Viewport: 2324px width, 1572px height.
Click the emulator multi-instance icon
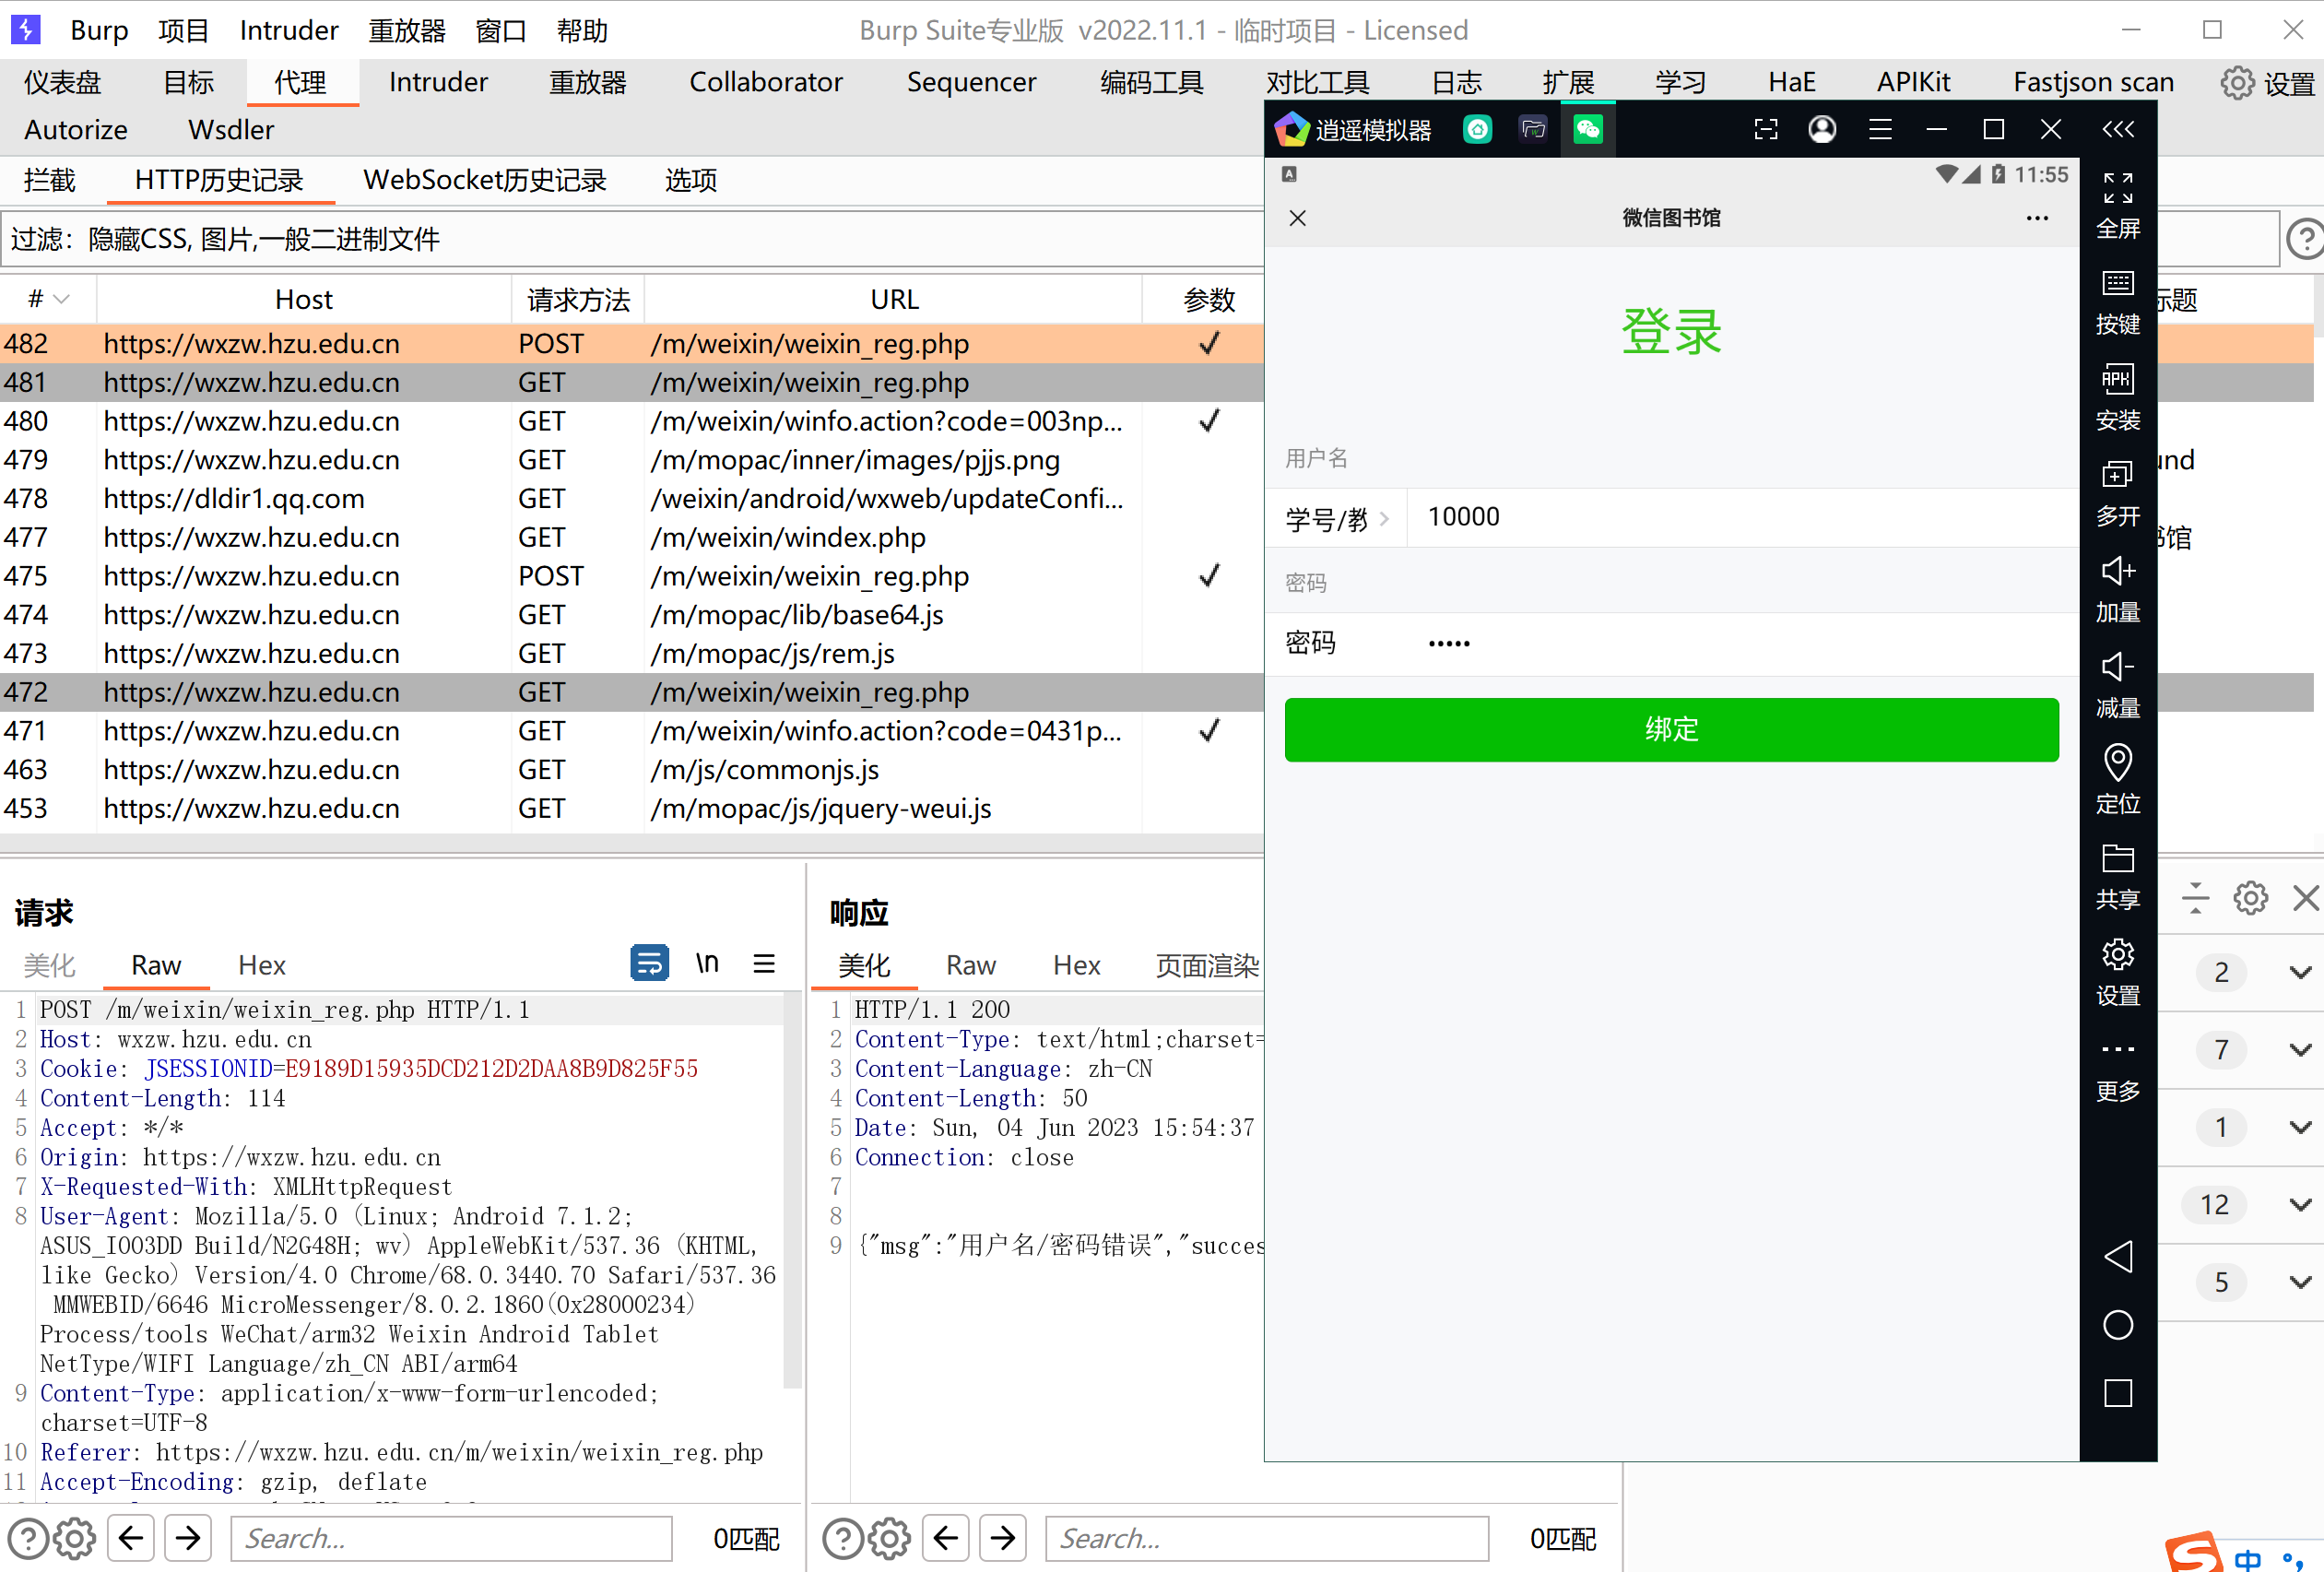point(2117,475)
